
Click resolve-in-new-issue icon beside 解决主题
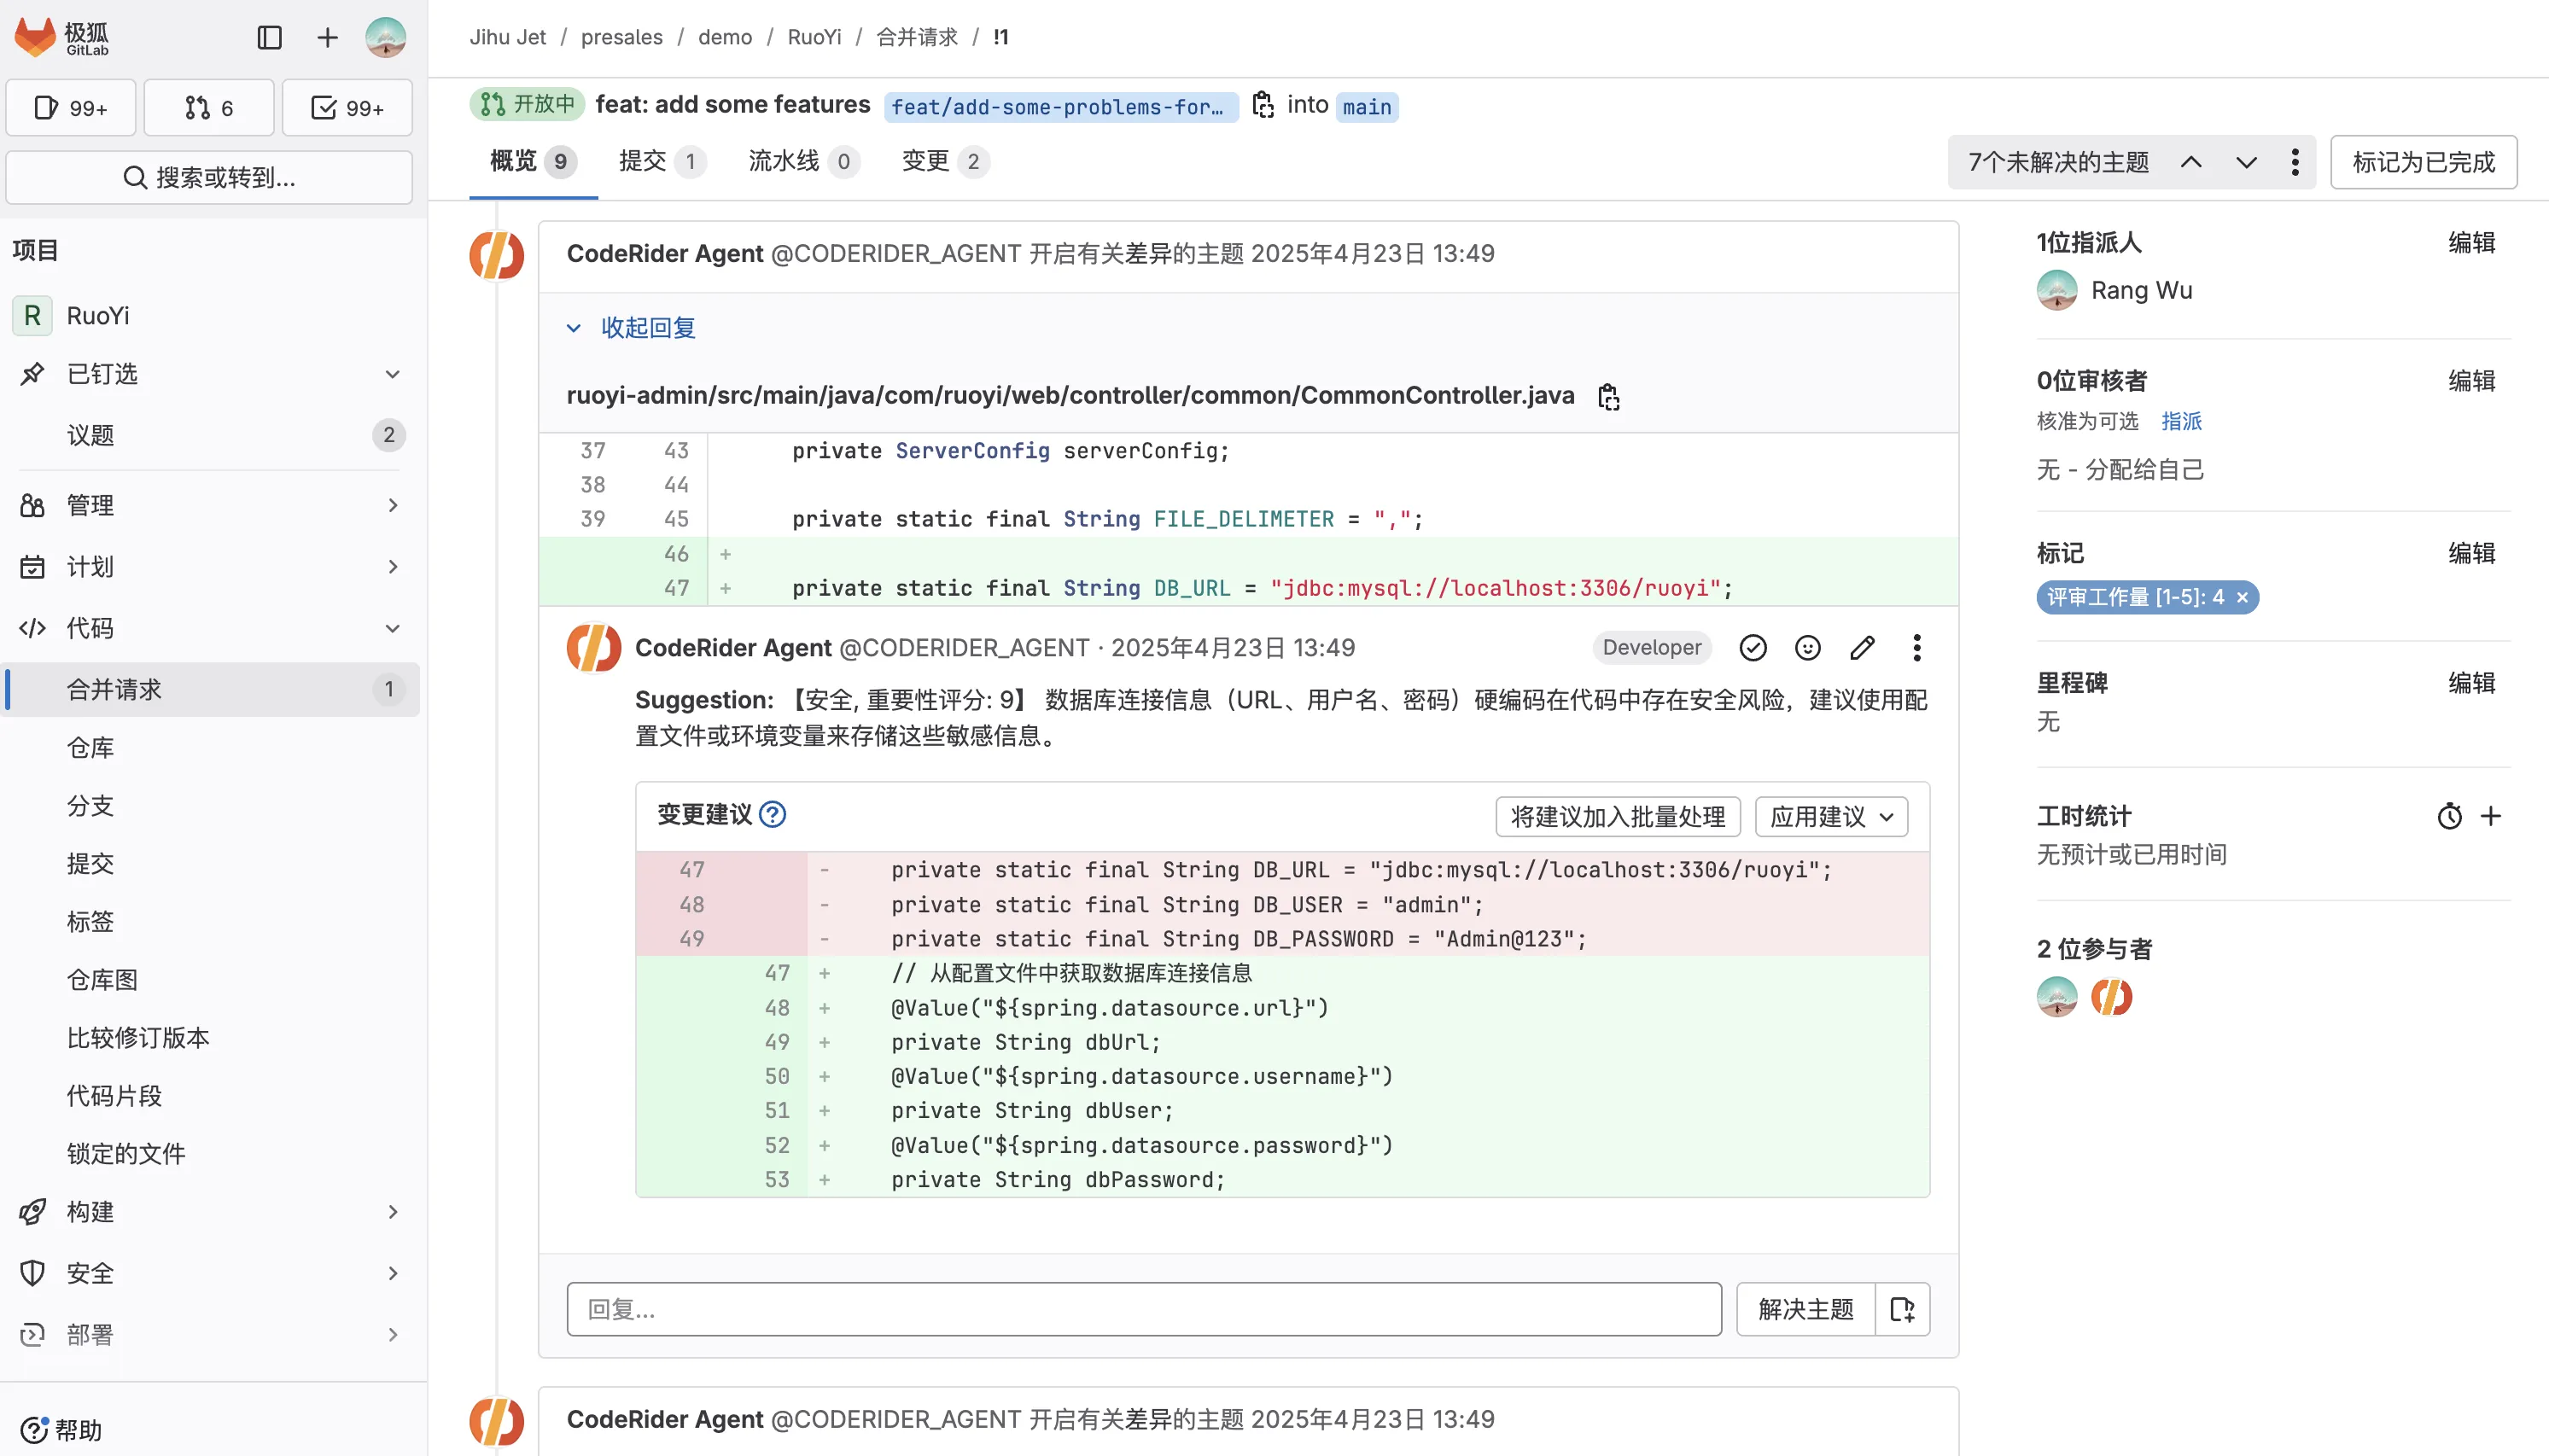[x=1902, y=1309]
